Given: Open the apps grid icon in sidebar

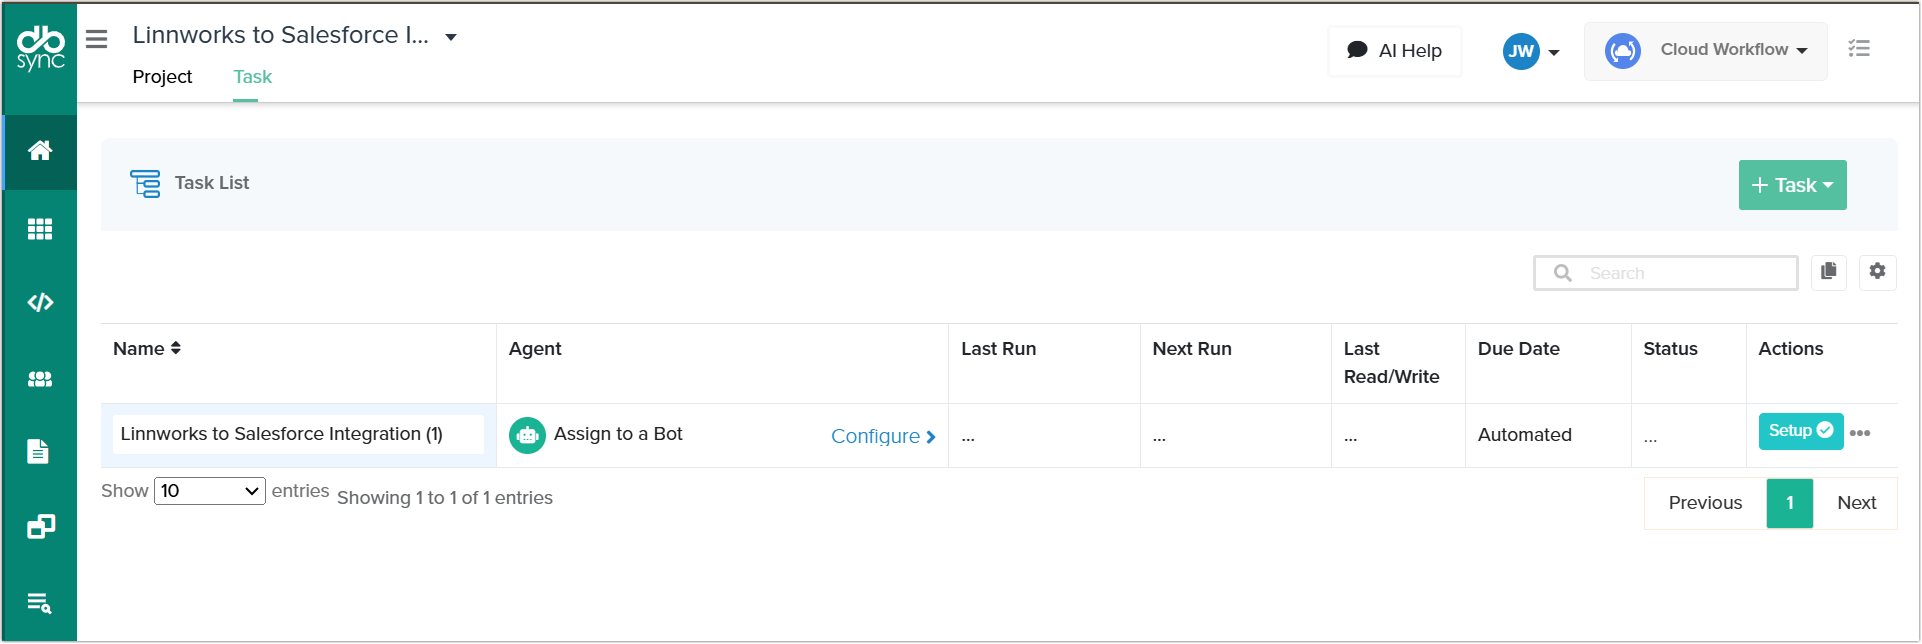Looking at the screenshot, I should (40, 229).
